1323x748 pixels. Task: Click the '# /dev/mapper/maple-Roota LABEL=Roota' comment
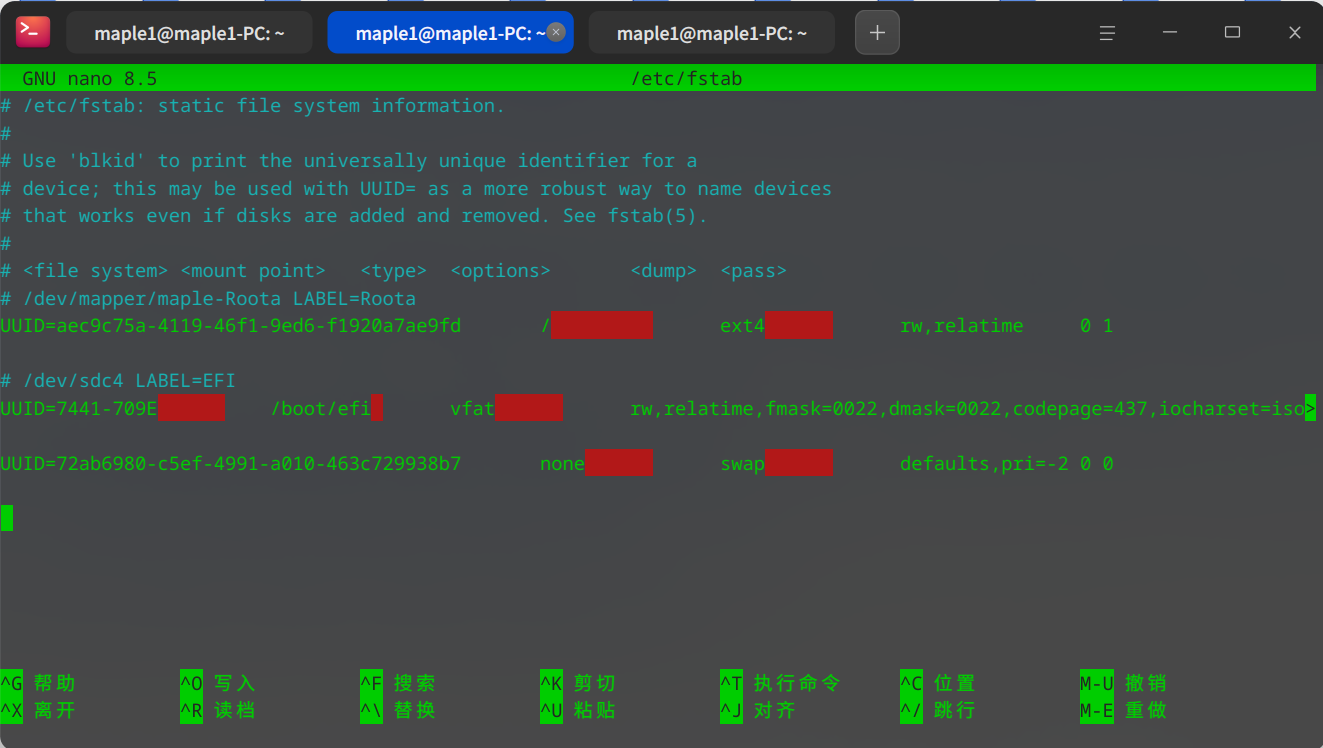point(208,298)
